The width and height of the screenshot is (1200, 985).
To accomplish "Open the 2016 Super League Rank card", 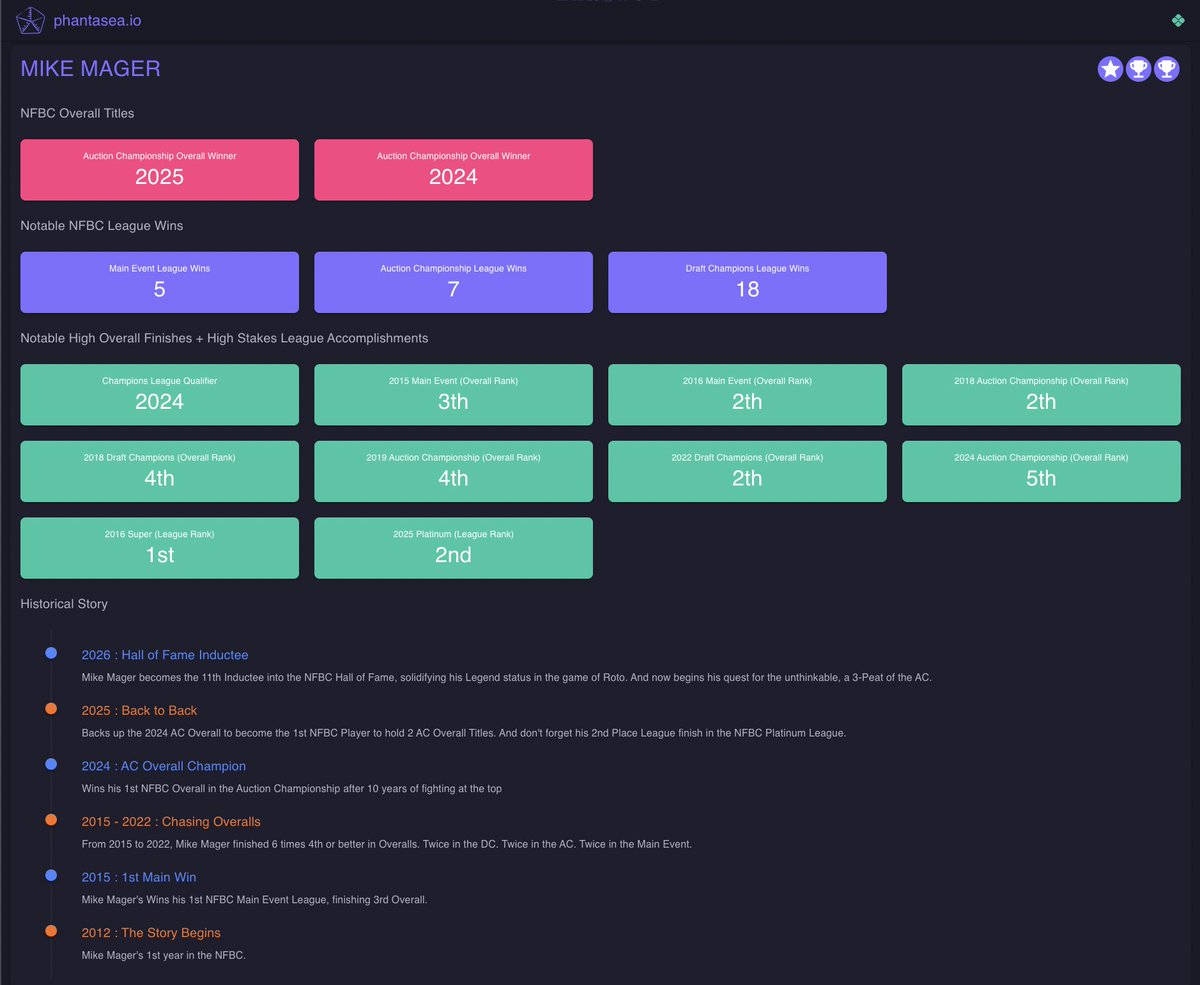I will tap(160, 548).
